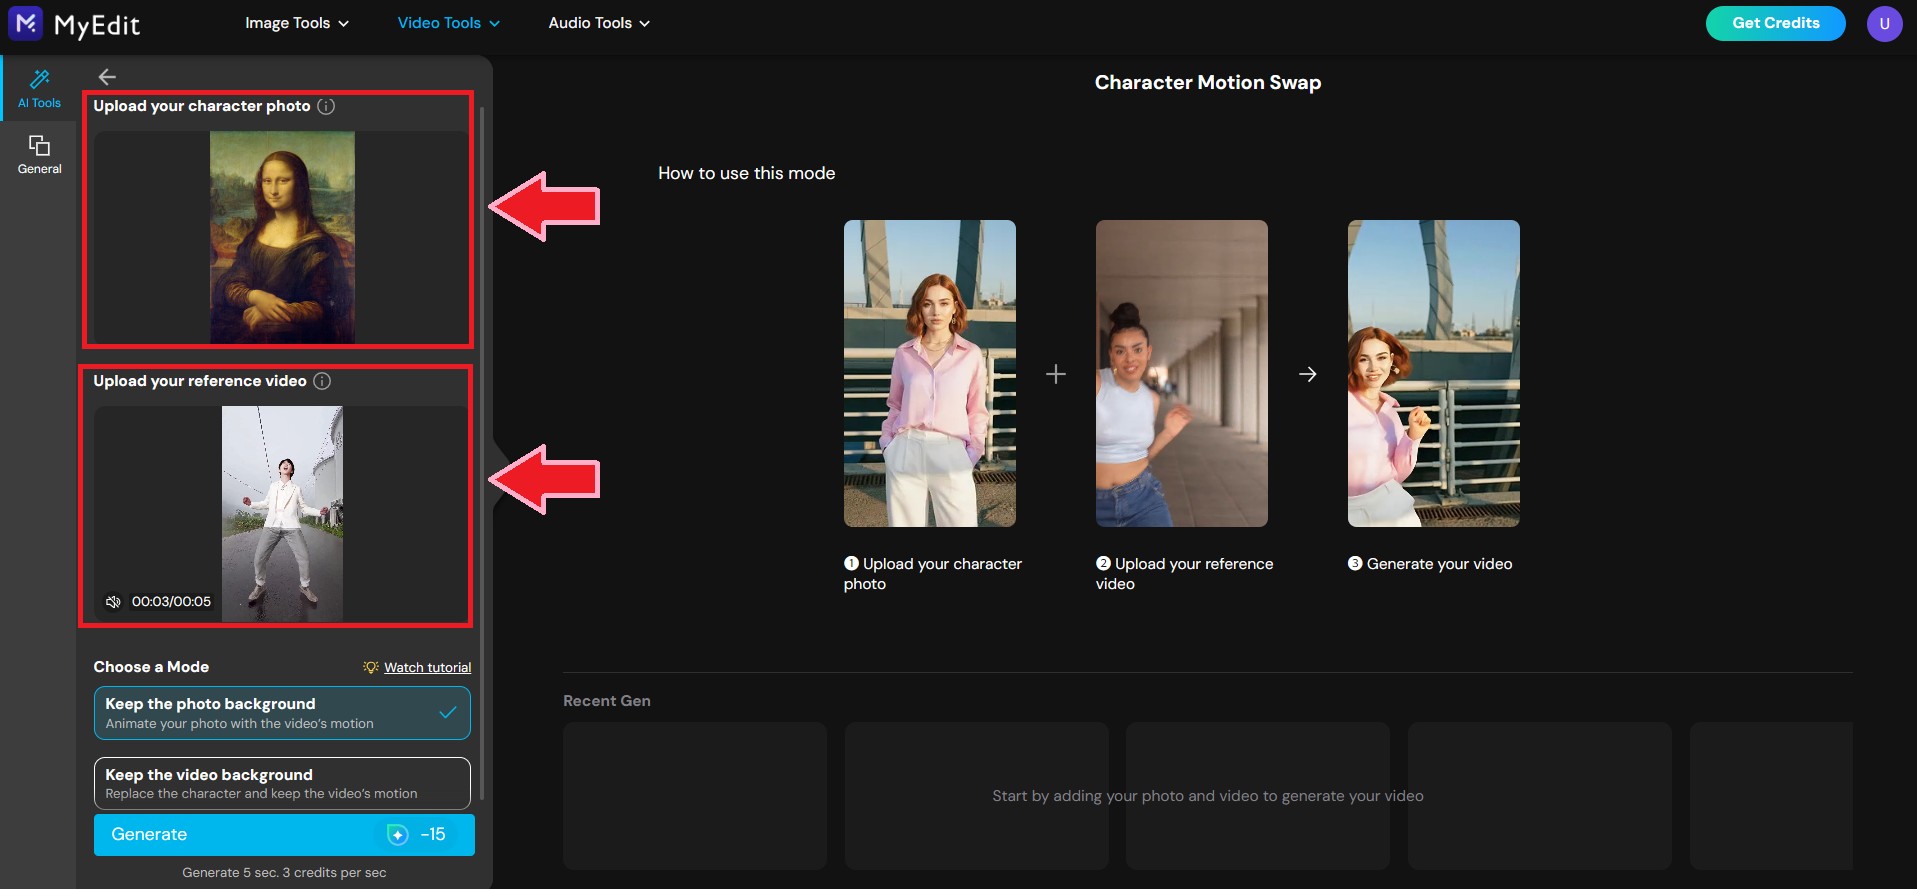
Task: Click the 'Upload your character photo' step caption under the example
Action: tap(933, 574)
